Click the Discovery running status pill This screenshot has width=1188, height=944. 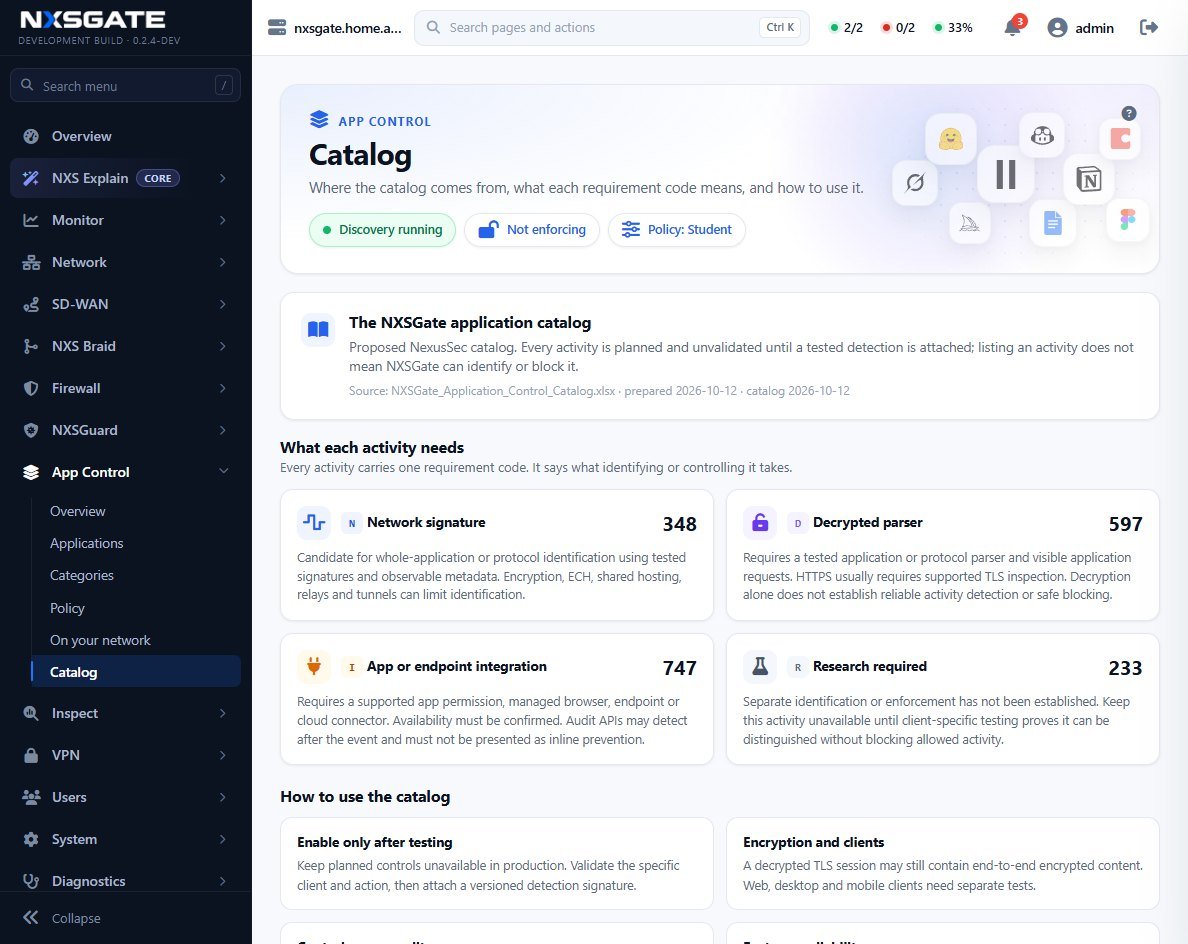point(382,230)
